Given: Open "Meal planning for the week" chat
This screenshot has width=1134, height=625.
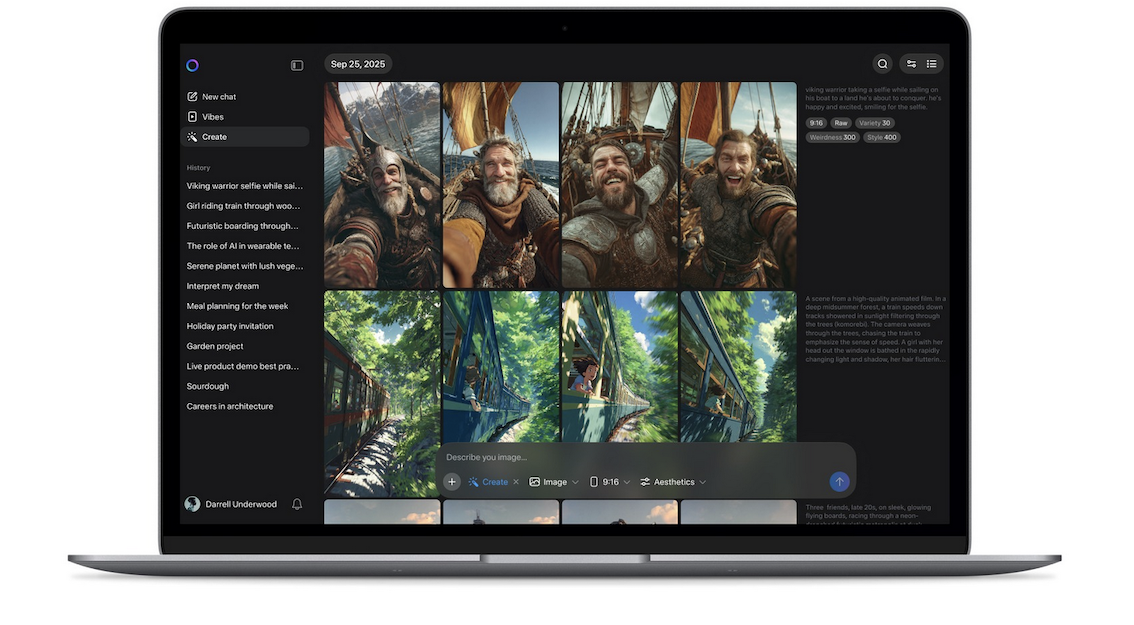Looking at the screenshot, I should (x=237, y=306).
